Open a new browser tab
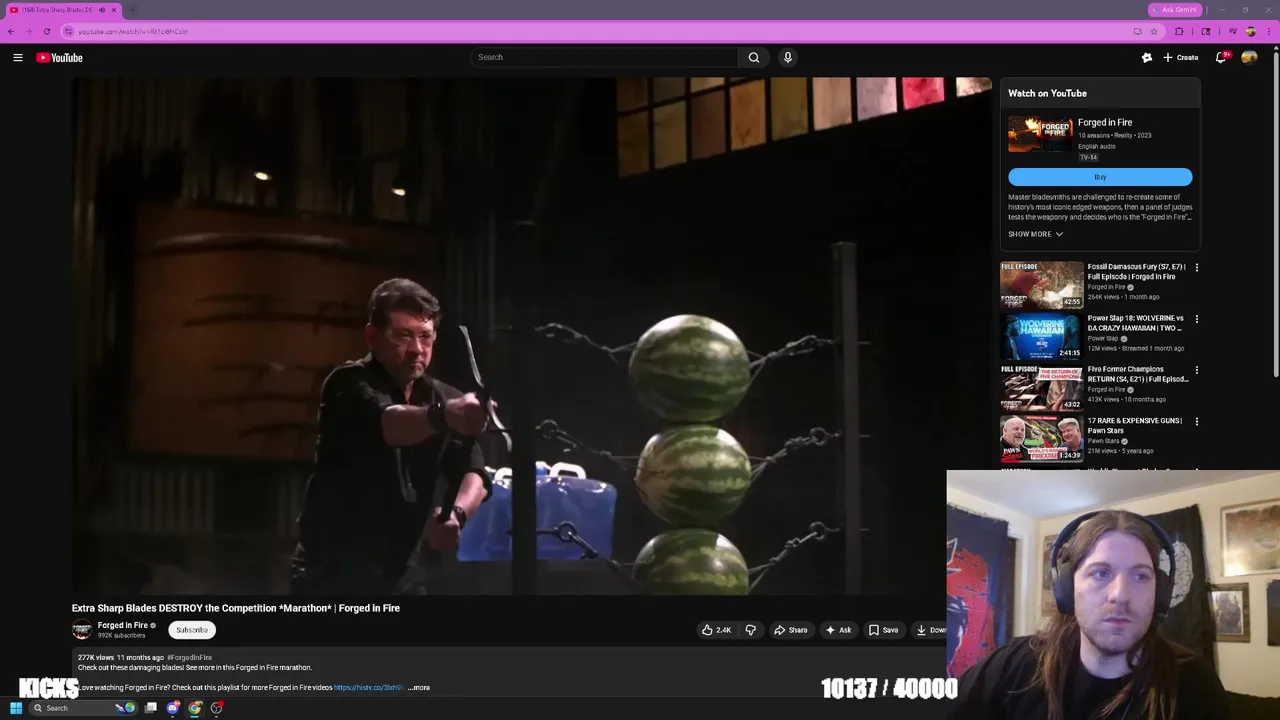The width and height of the screenshot is (1280, 720). coord(132,10)
